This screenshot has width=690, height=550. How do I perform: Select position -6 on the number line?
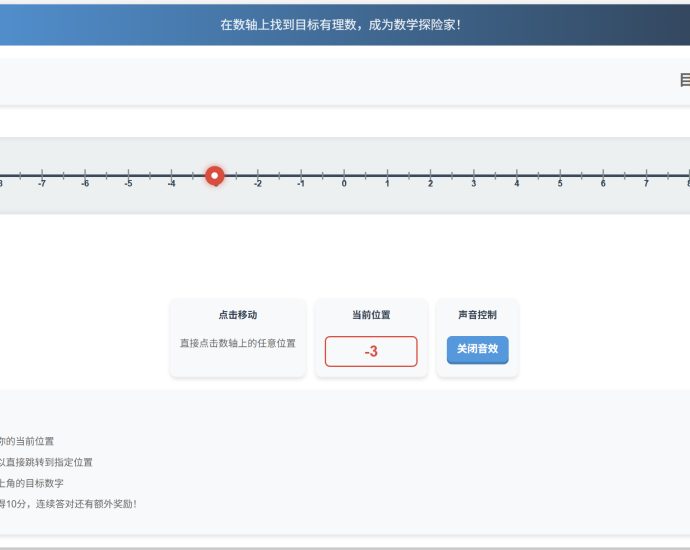click(x=85, y=176)
